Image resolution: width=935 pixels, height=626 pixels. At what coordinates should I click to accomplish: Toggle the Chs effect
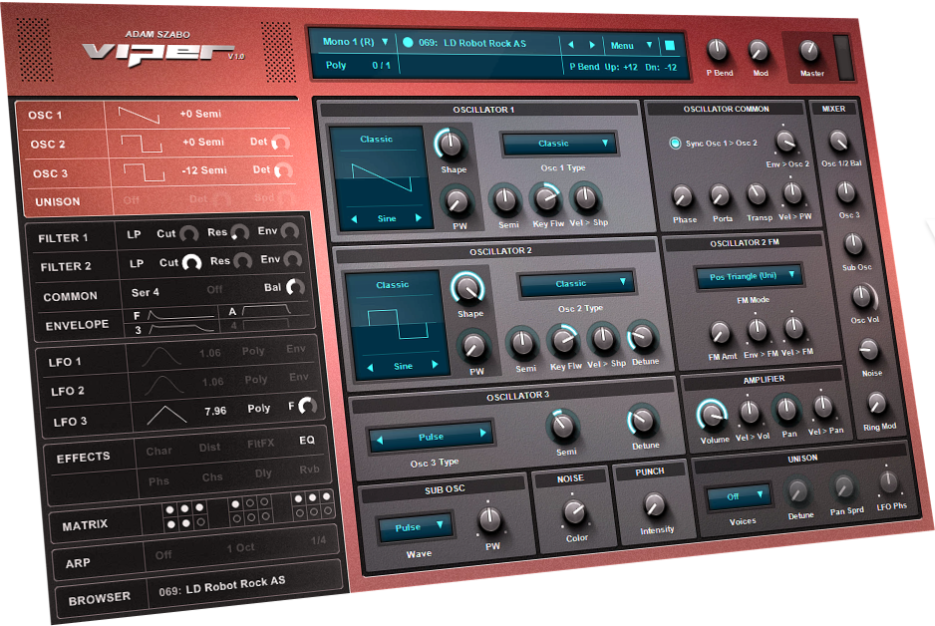(x=212, y=477)
